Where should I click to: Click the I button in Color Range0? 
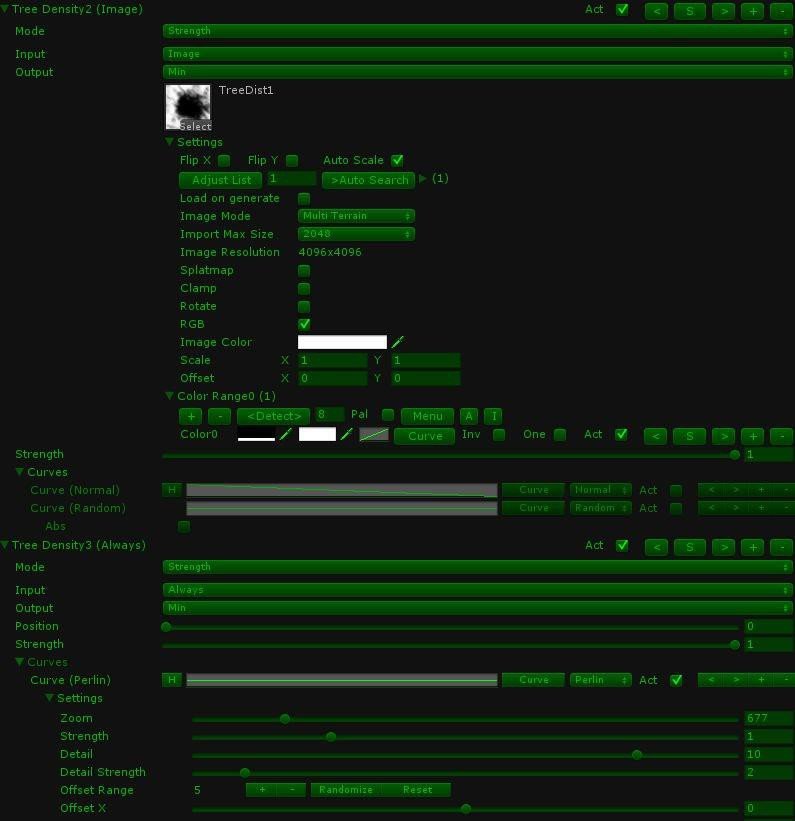coord(493,416)
